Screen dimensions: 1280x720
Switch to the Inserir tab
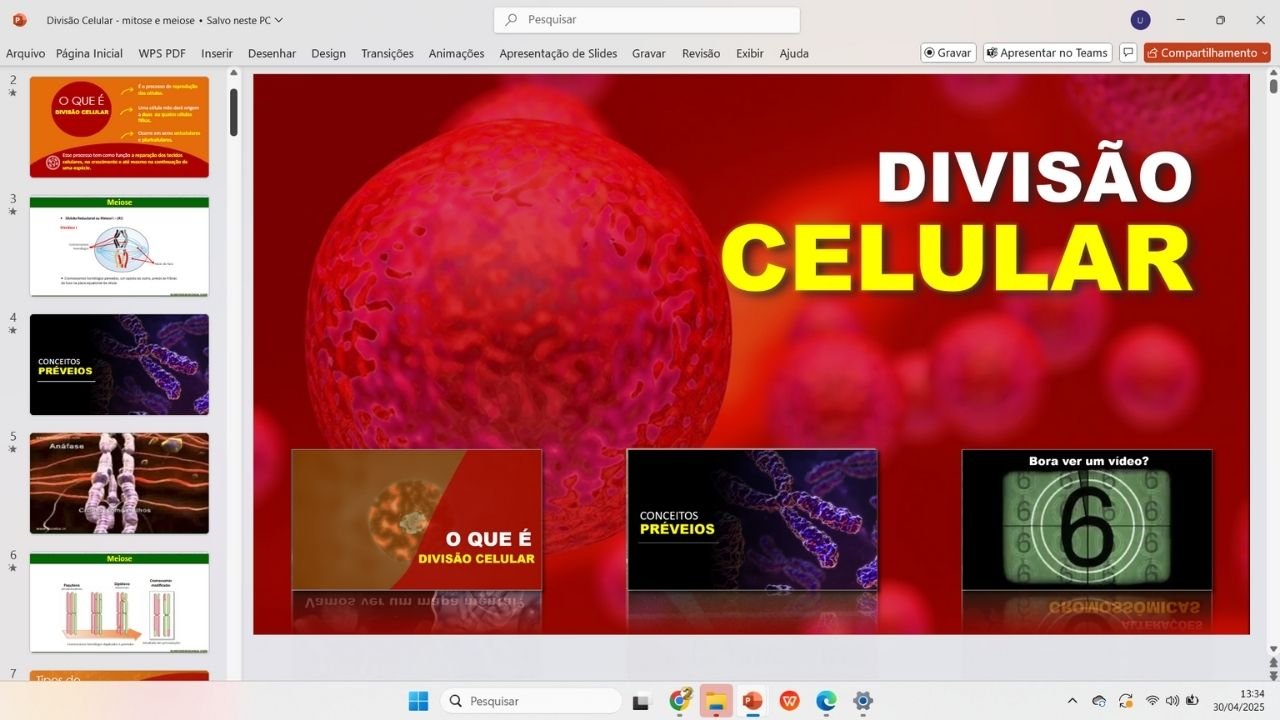click(x=217, y=53)
